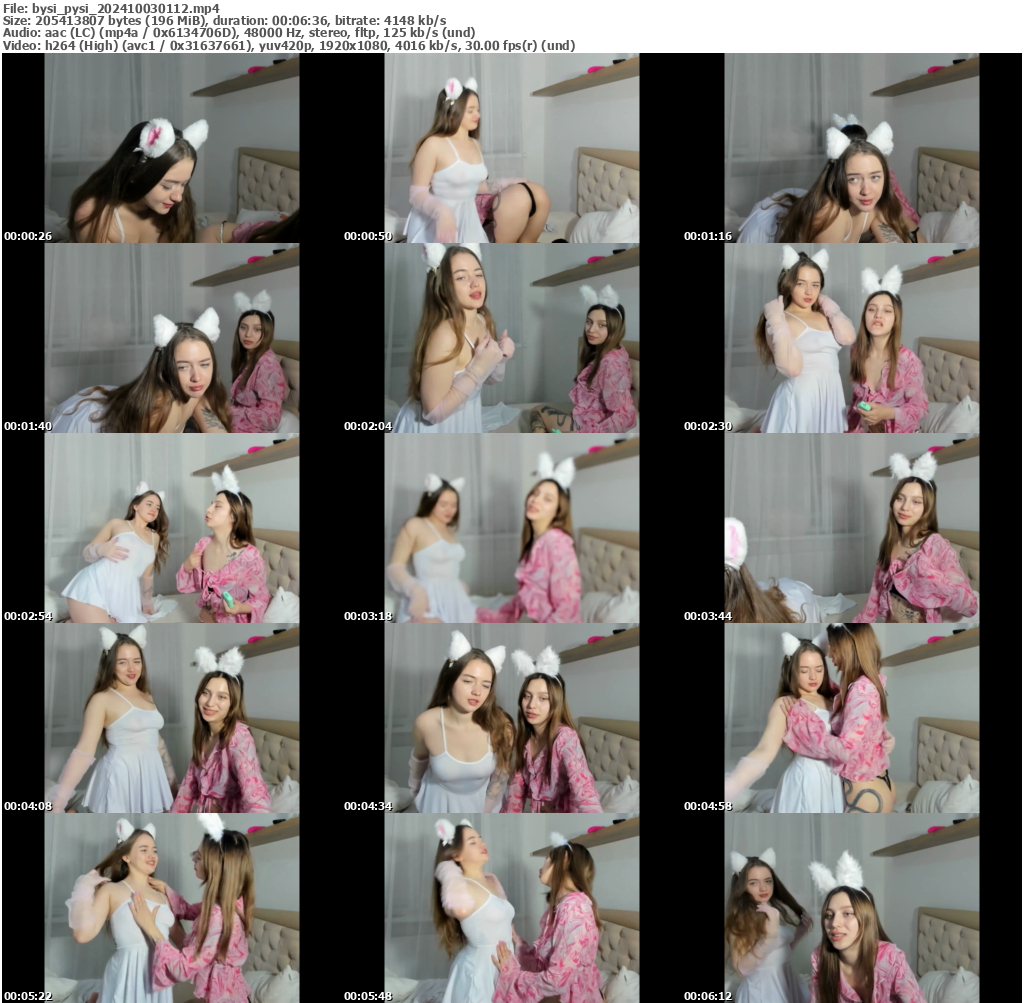The image size is (1024, 1003).
Task: Select the frame at 00:05:48
Action: [511, 908]
